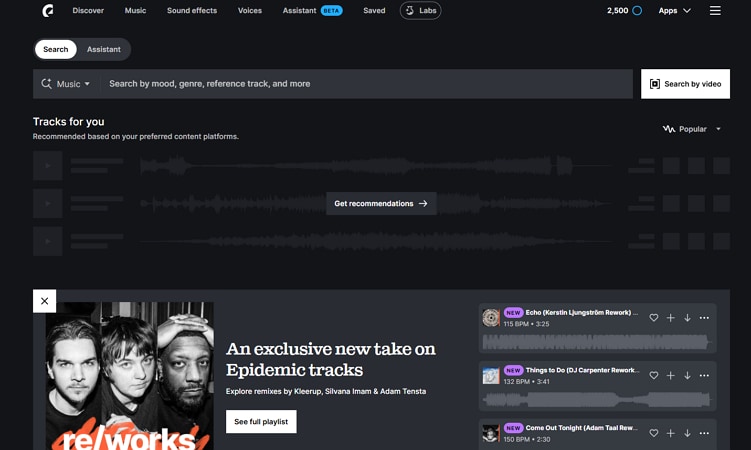Seek within the Echo track waveform
Screen dimensions: 751x450
596,342
